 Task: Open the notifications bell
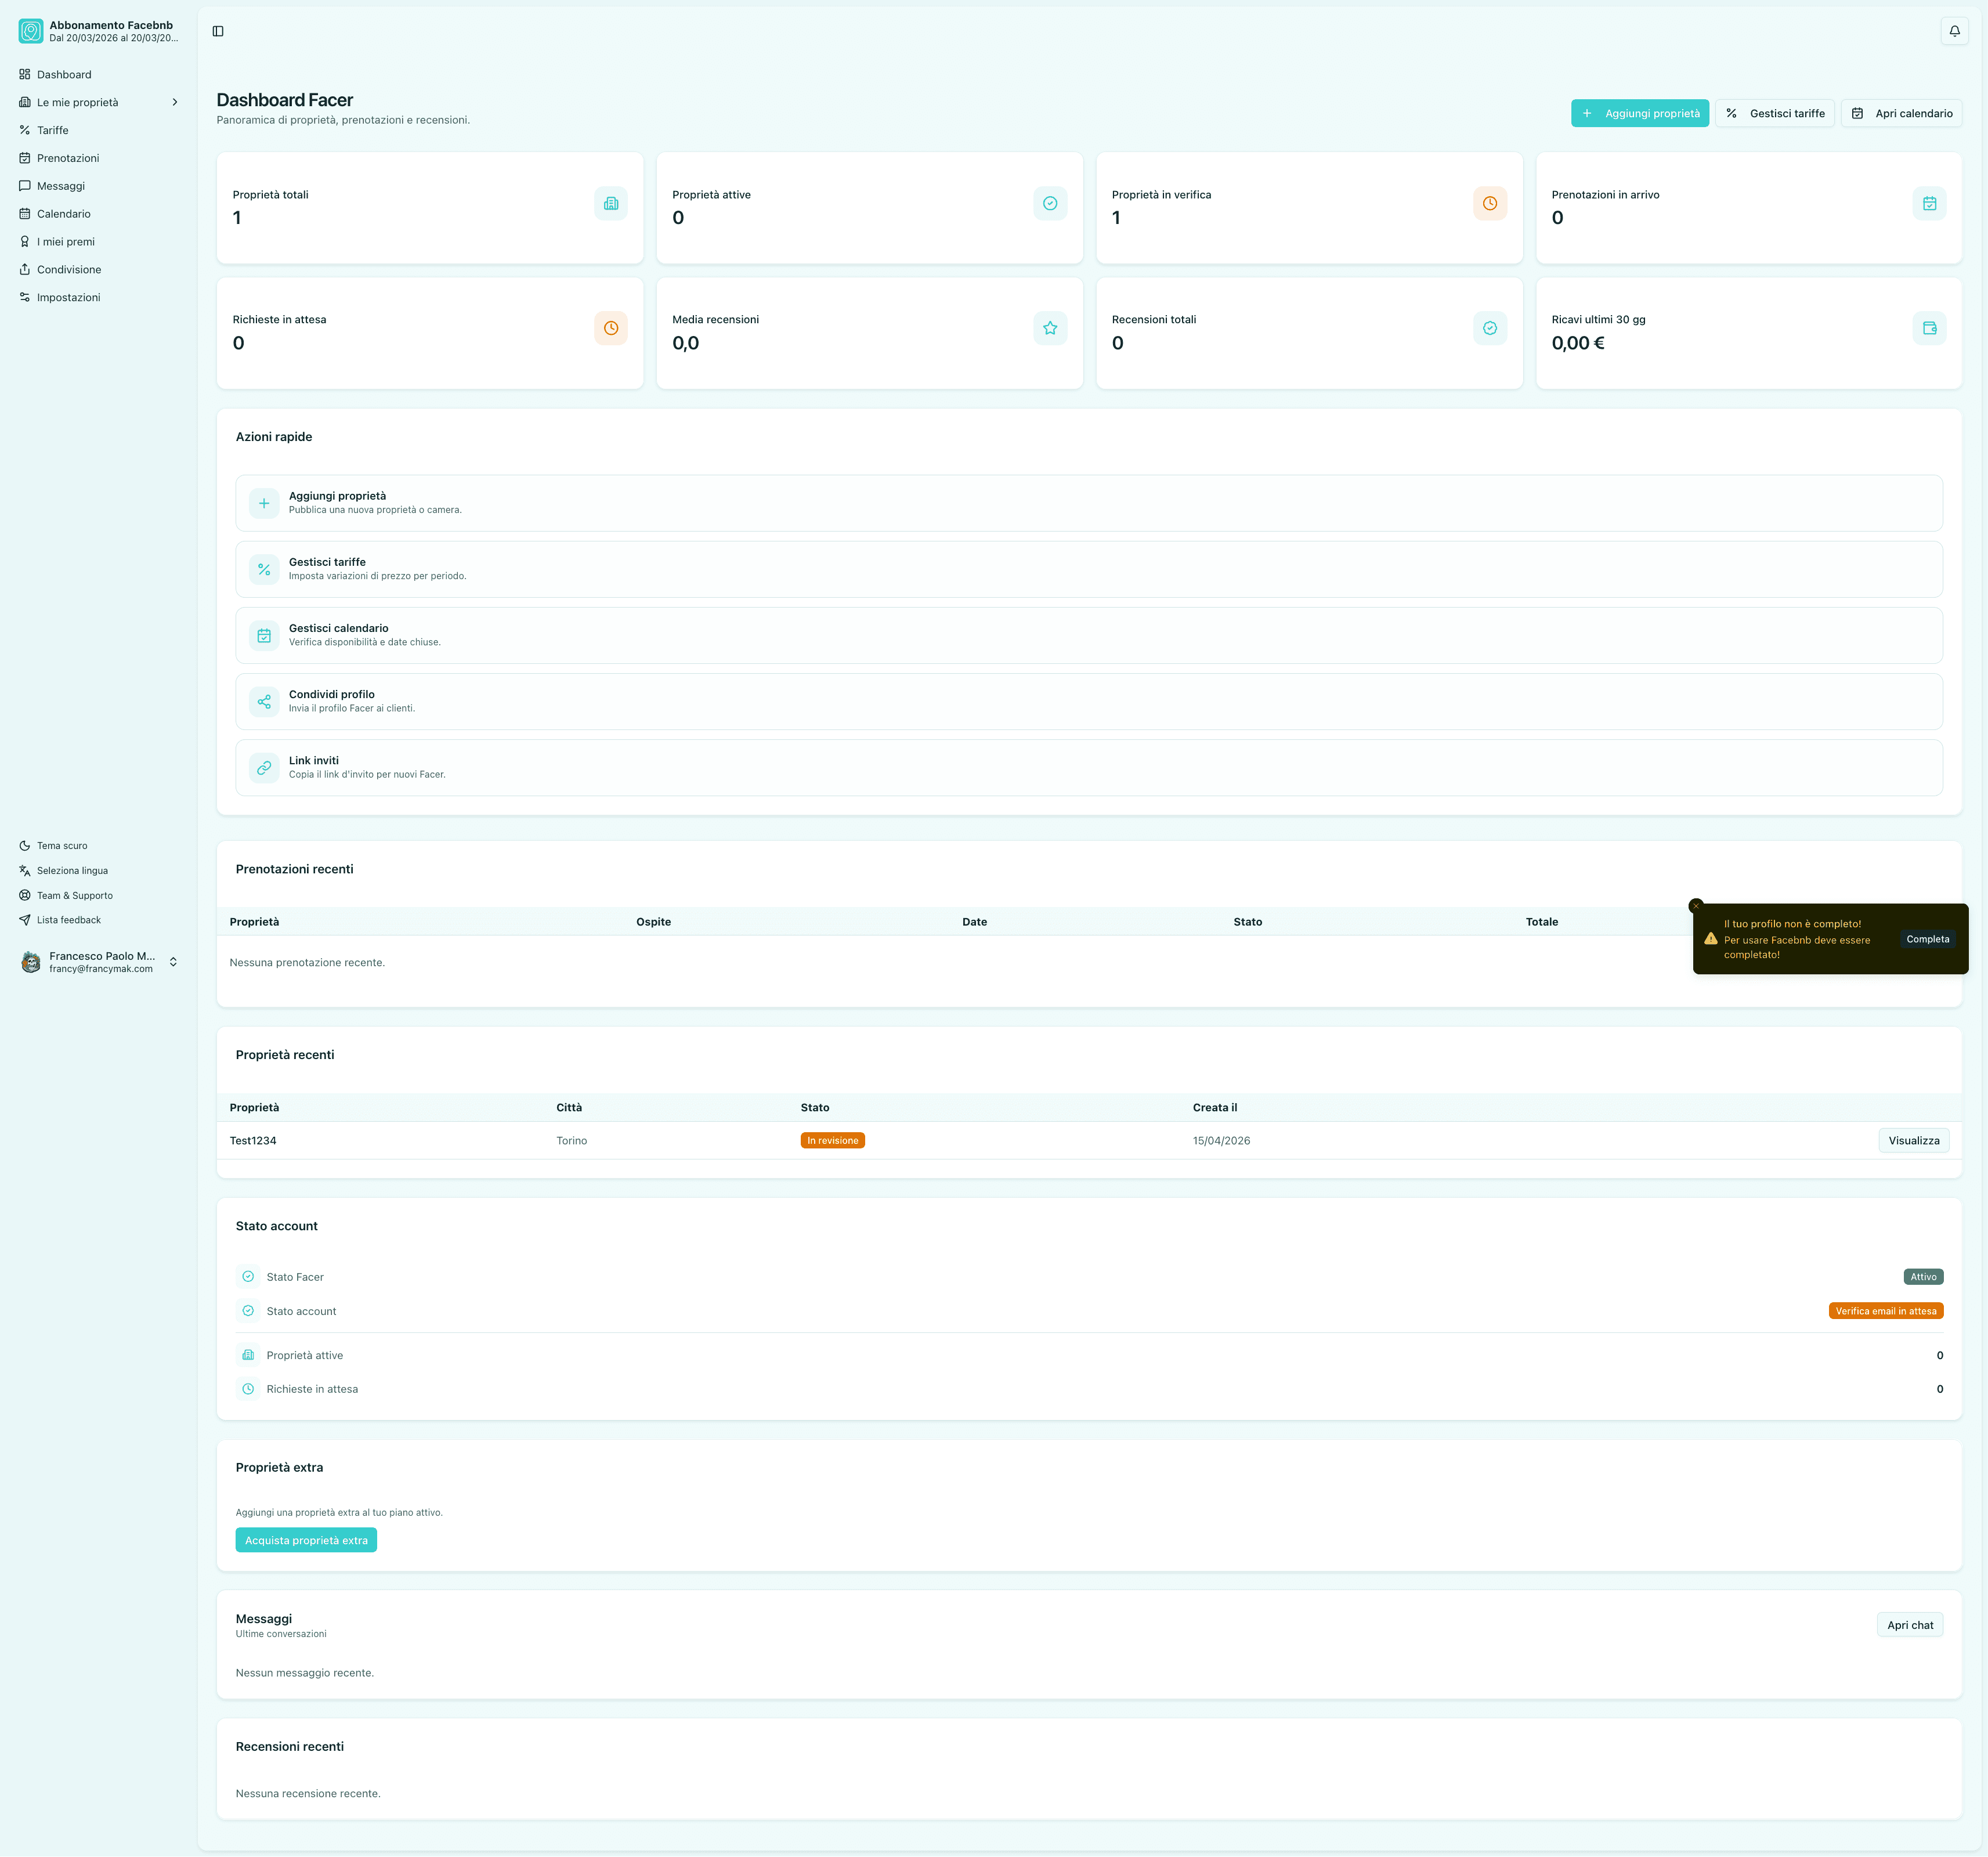[x=1954, y=31]
